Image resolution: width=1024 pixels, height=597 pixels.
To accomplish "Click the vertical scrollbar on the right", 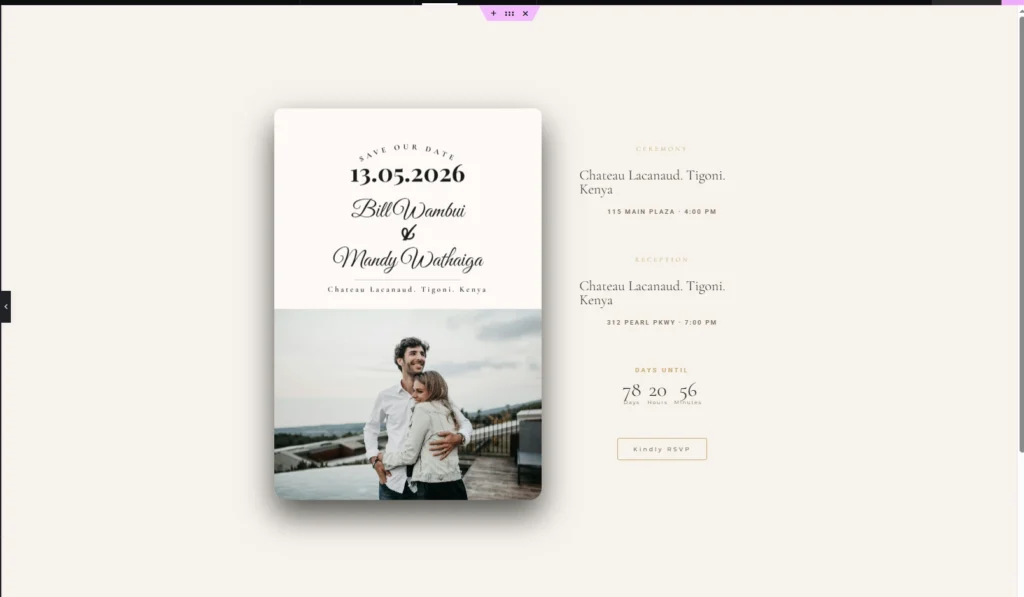I will [1021, 232].
